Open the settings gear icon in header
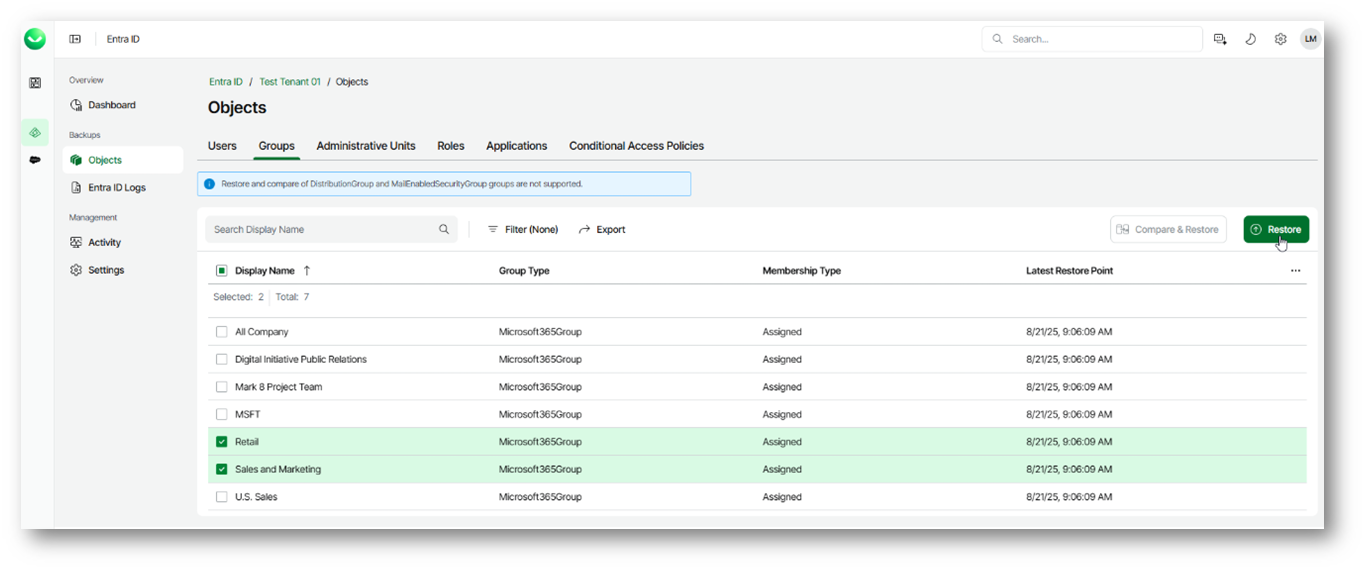The width and height of the screenshot is (1366, 571). point(1280,39)
